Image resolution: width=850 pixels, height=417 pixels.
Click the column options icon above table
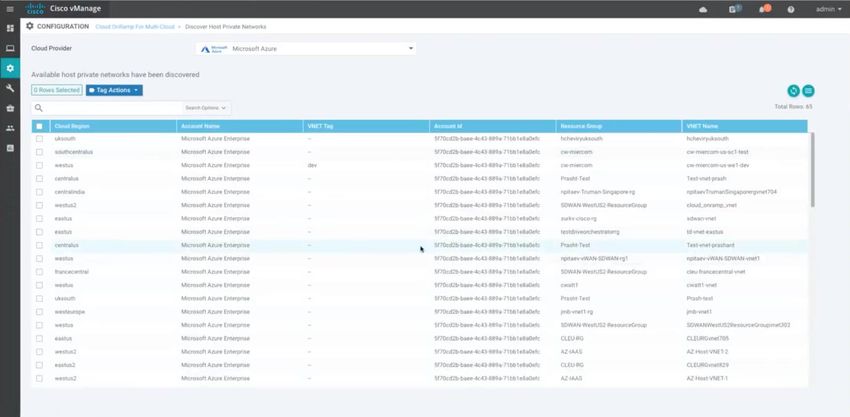[808, 91]
